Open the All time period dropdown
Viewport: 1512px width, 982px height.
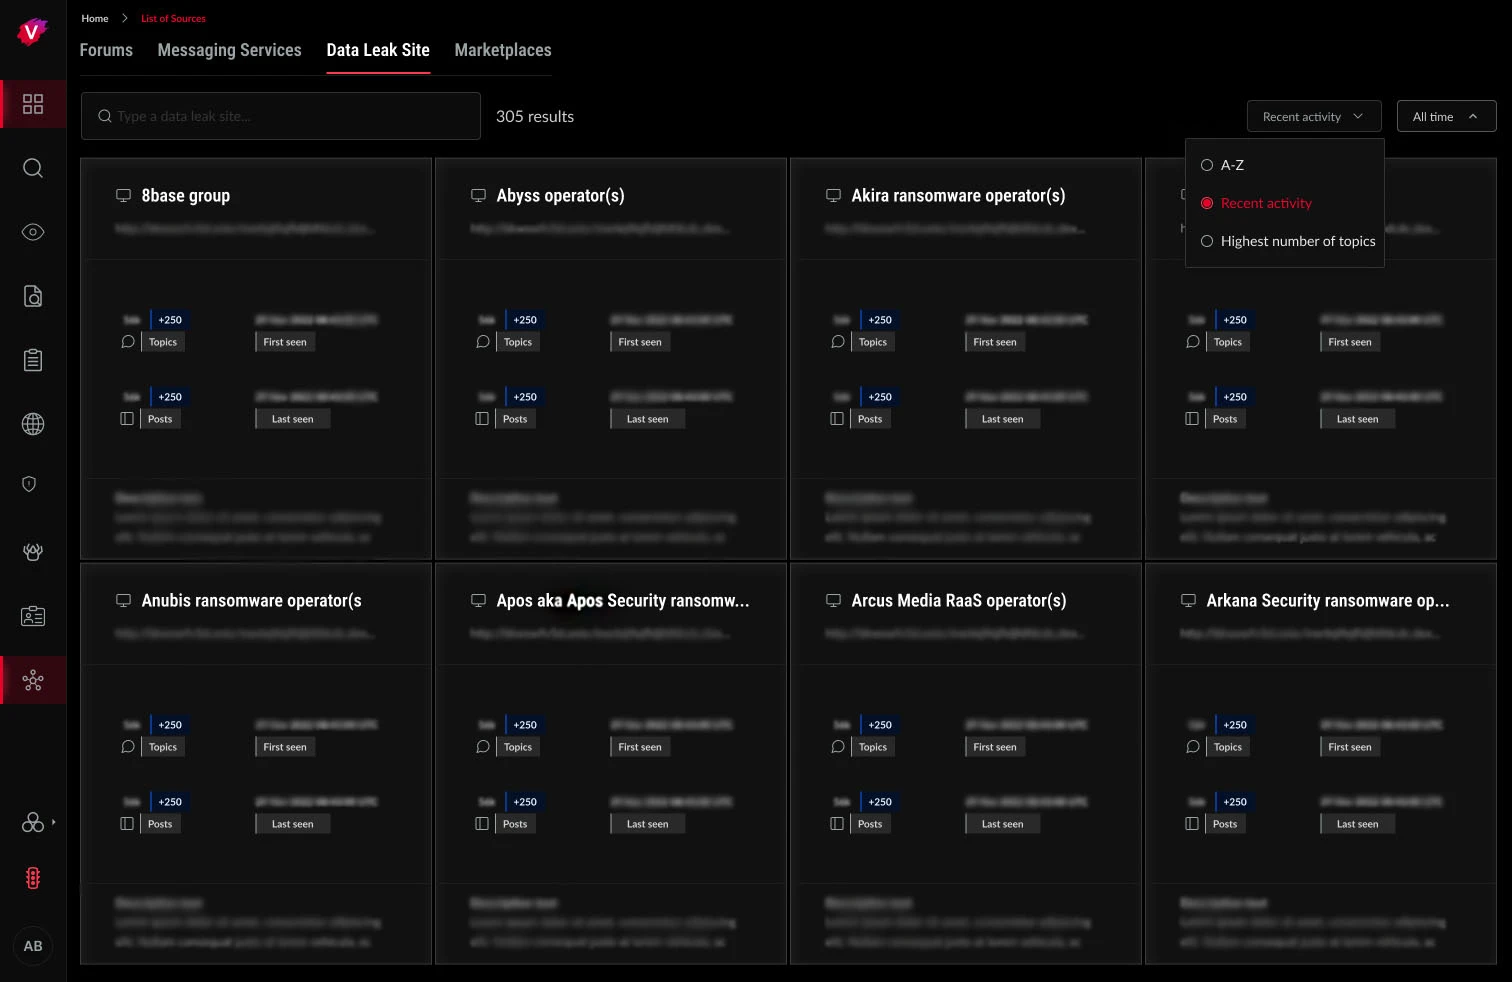click(x=1446, y=116)
